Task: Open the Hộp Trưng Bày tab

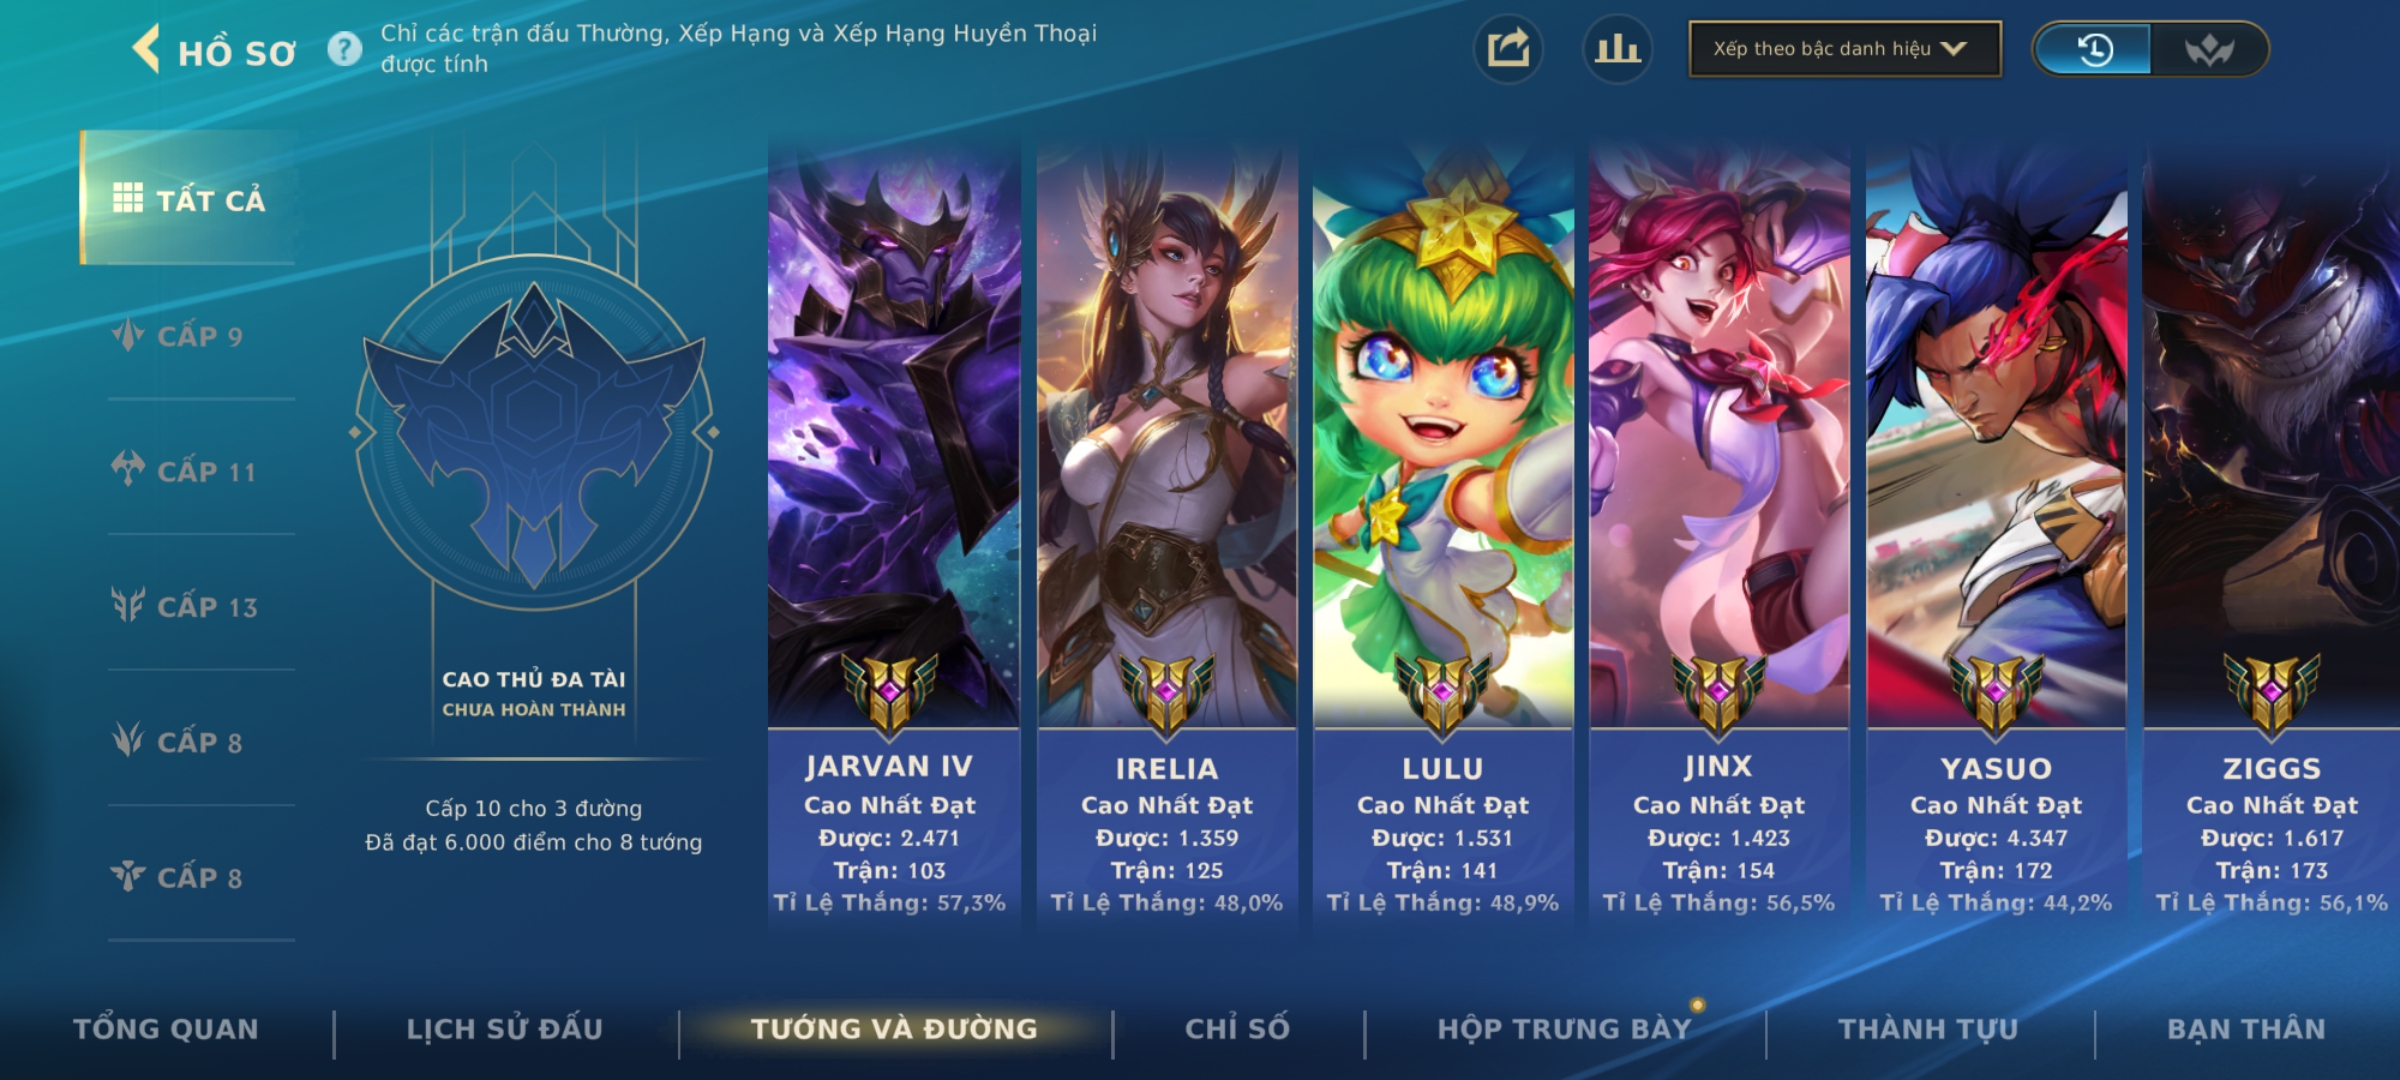Action: coord(1565,1029)
